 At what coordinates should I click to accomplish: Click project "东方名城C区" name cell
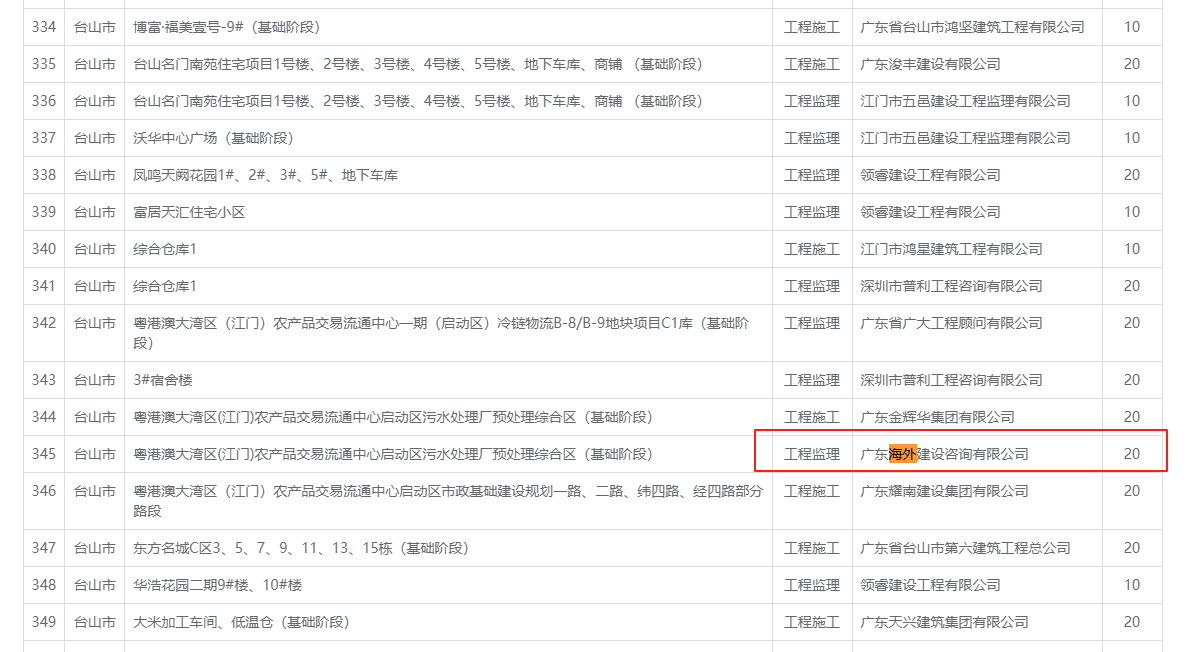click(x=300, y=548)
